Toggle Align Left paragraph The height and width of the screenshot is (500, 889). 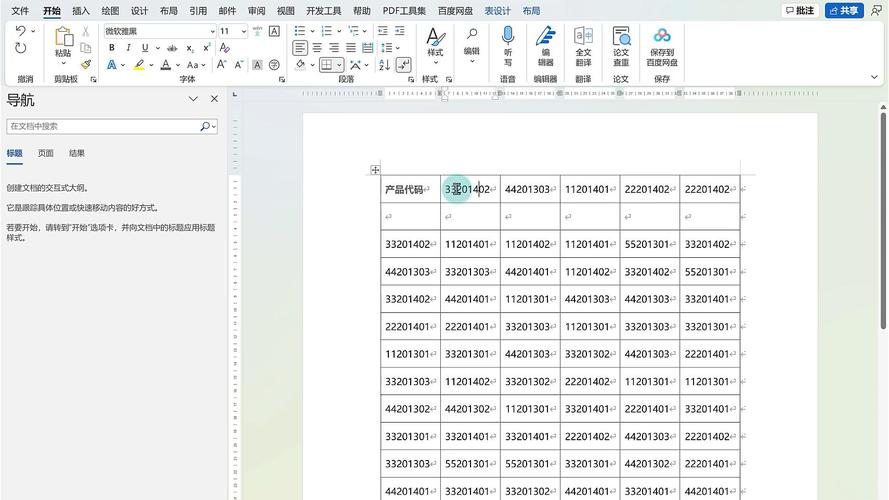click(x=300, y=48)
